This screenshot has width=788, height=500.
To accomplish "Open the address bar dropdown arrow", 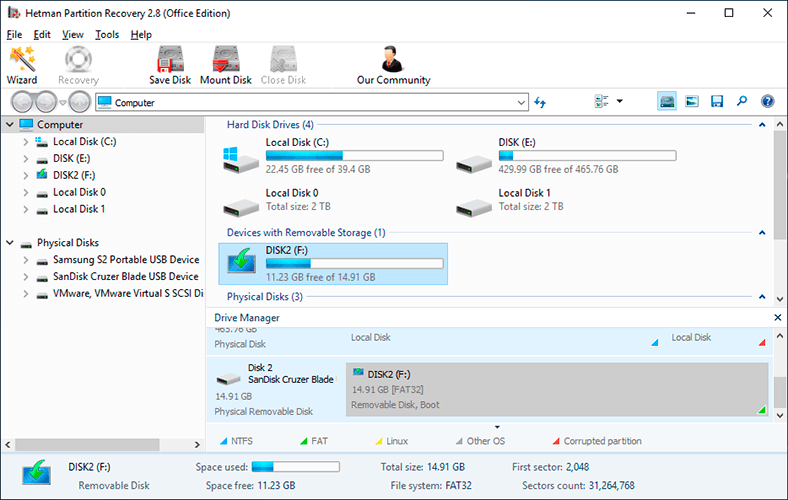I will coord(521,103).
